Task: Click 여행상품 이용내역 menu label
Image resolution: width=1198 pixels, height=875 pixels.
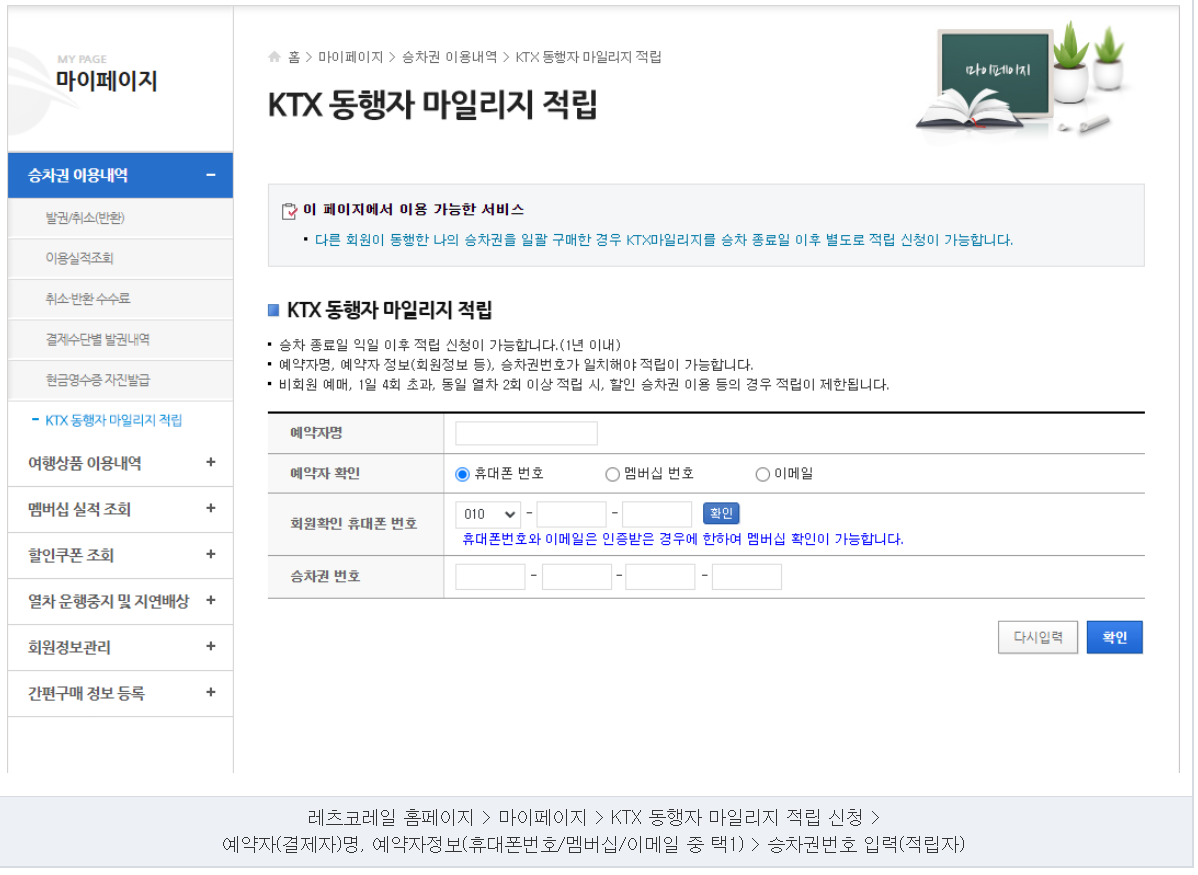Action: (x=85, y=464)
